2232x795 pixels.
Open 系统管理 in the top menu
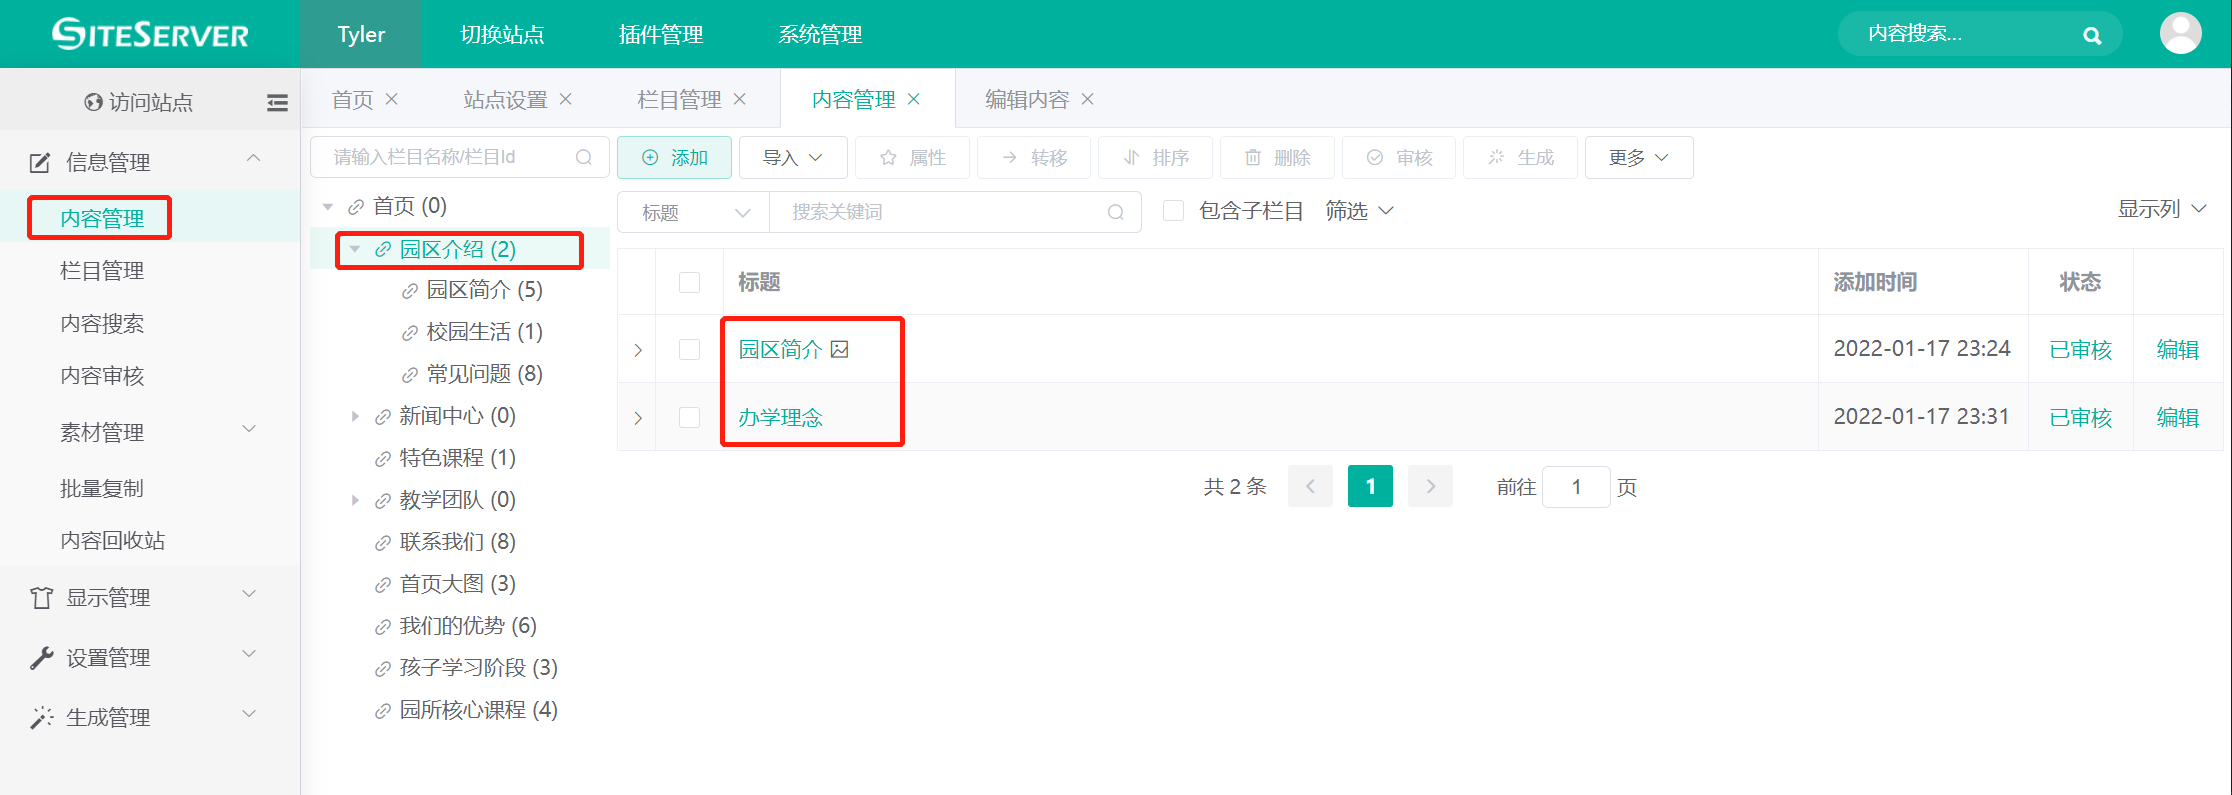(x=820, y=35)
